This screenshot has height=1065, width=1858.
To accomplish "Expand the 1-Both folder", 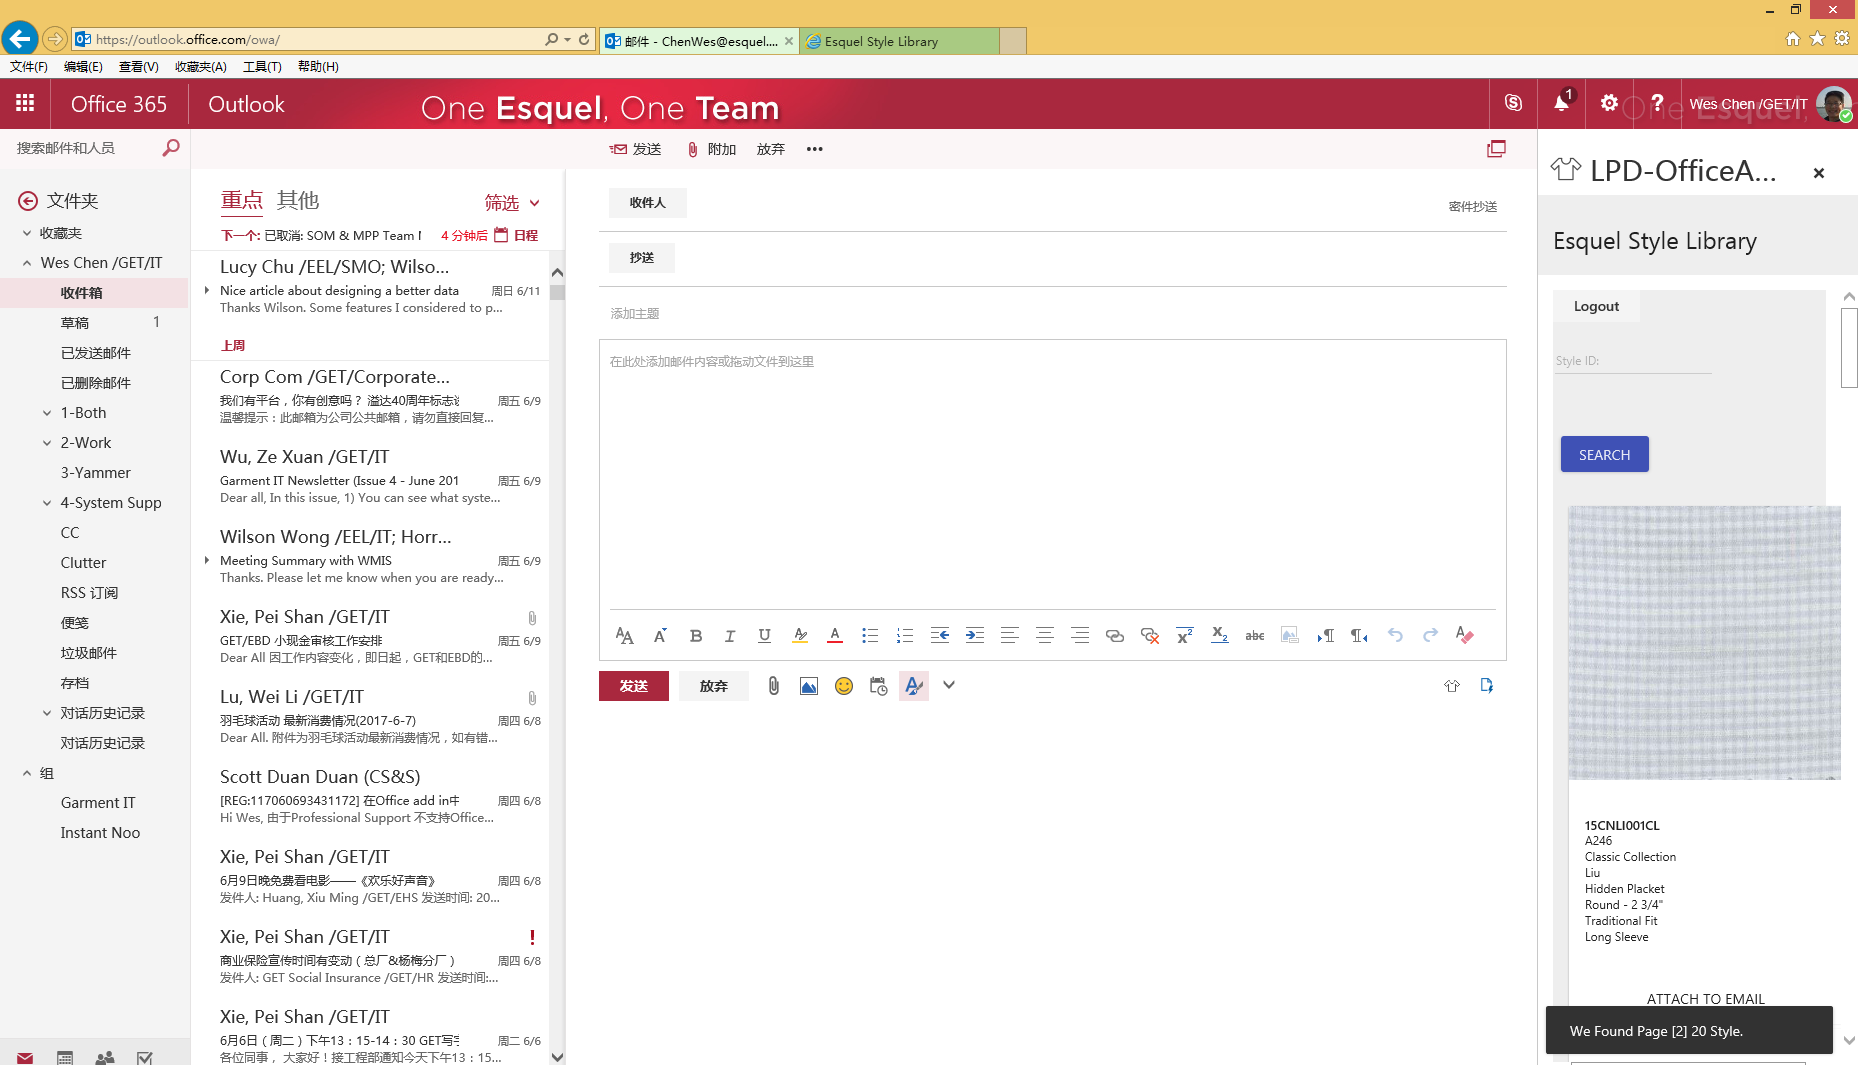I will (47, 413).
